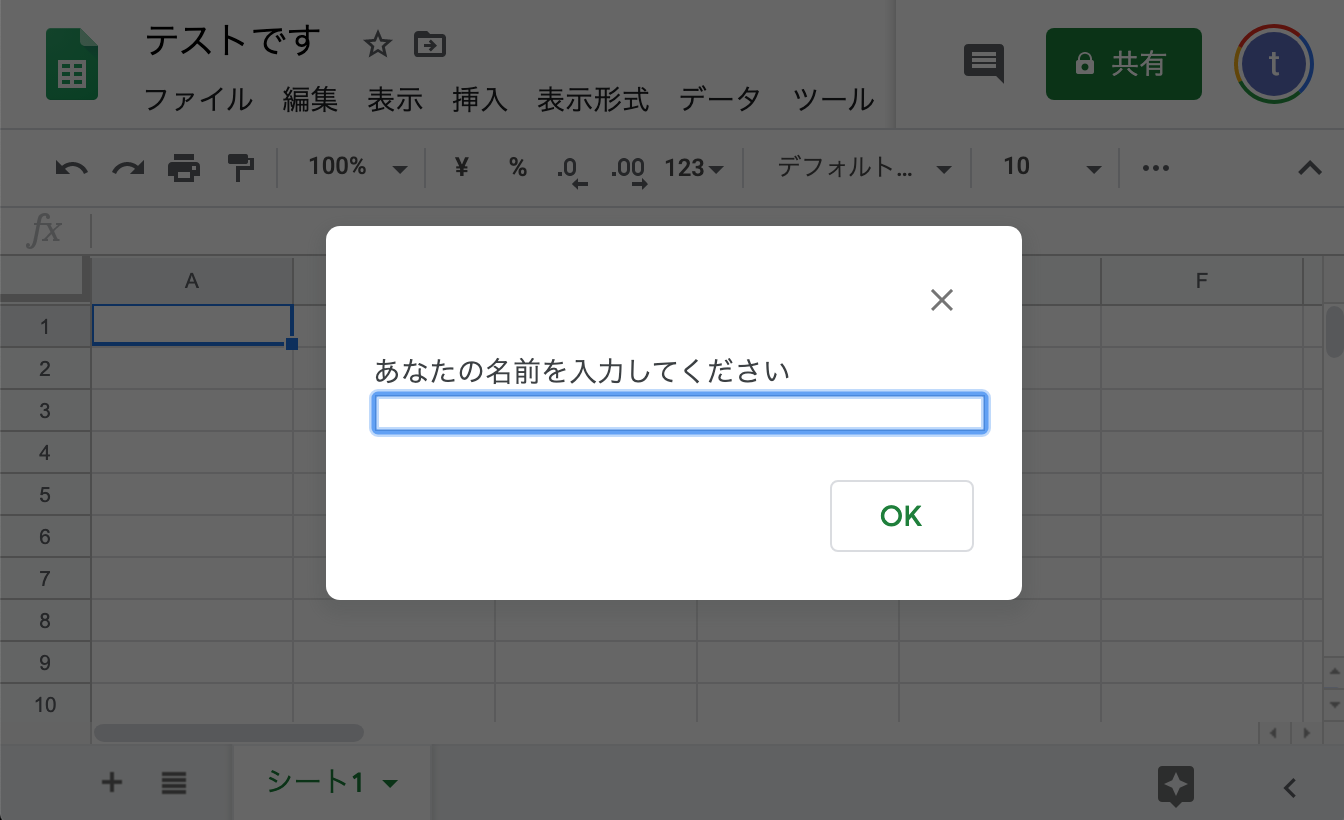Open the シート1 sheet tab dropdown arrow

(391, 785)
